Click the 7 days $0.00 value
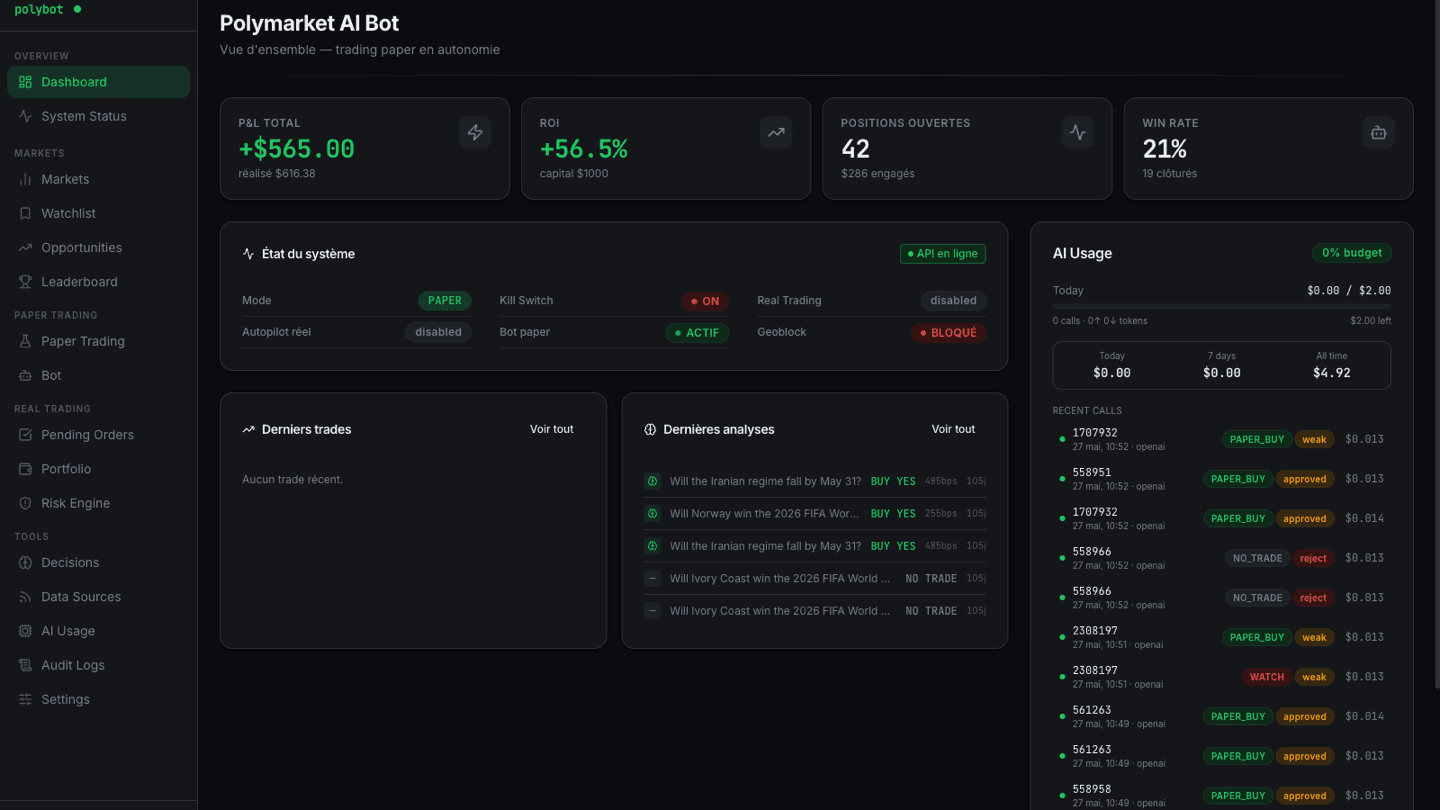Image resolution: width=1440 pixels, height=810 pixels. coord(1221,373)
